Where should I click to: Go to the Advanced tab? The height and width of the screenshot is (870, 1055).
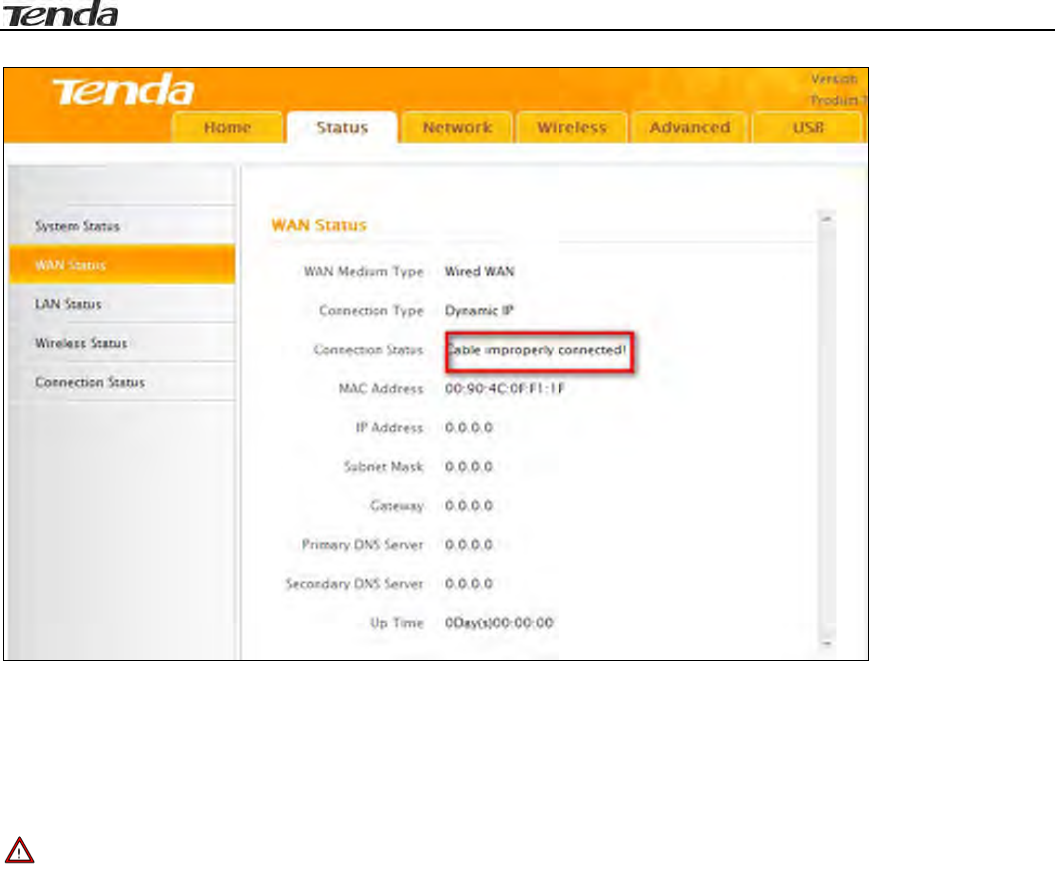(690, 127)
